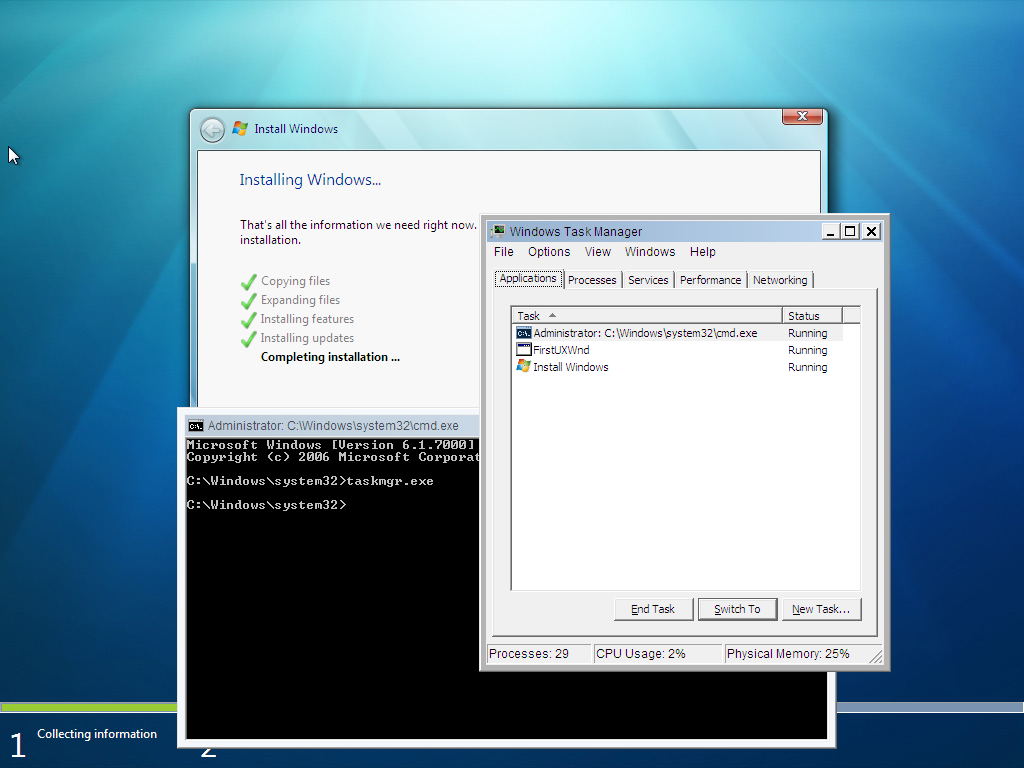Click the back arrow in Install Windows
The width and height of the screenshot is (1024, 768).
[212, 130]
